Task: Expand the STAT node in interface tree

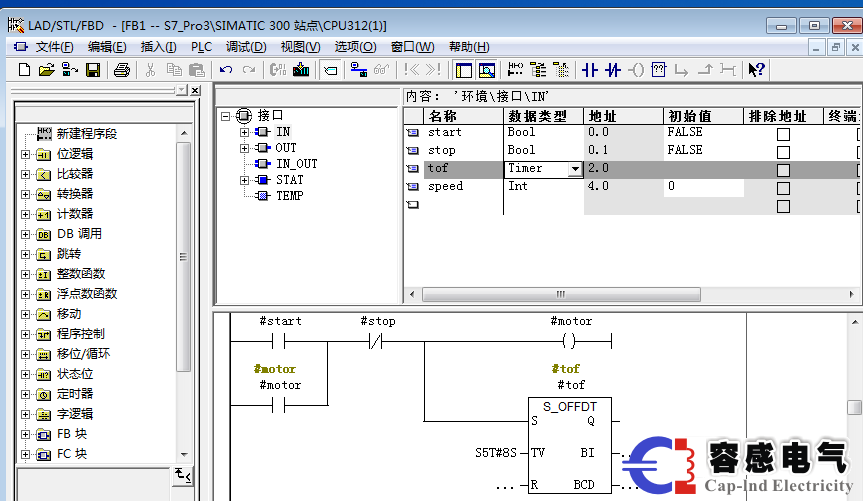Action: point(244,180)
